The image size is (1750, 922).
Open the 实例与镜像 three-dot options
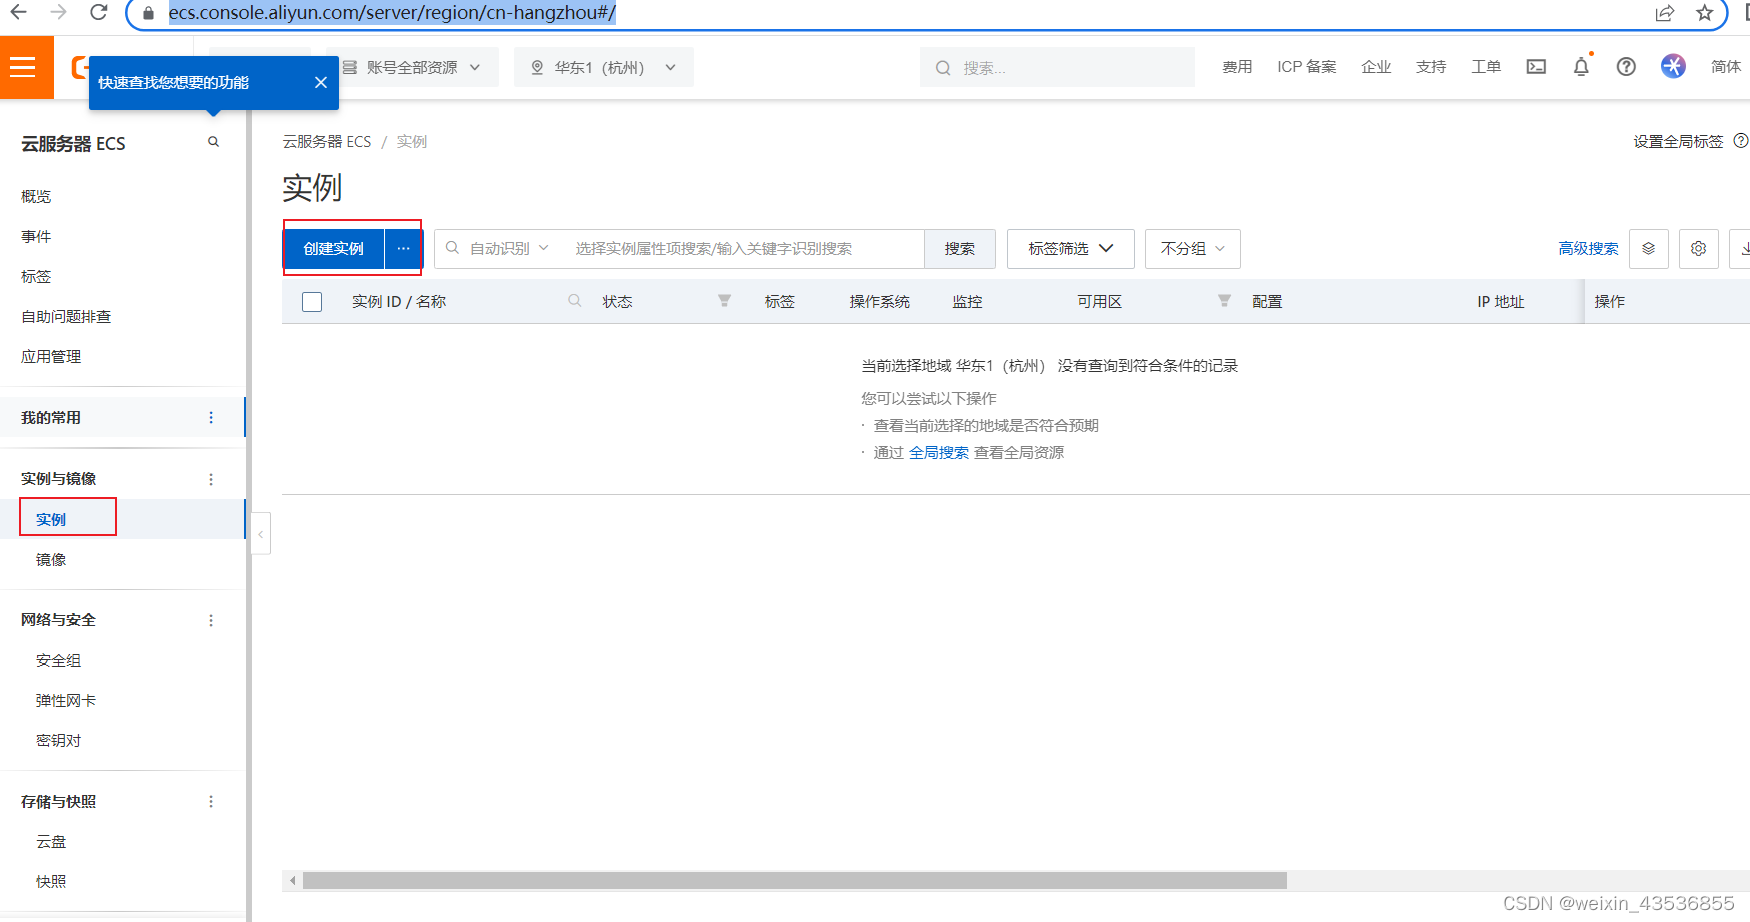click(x=211, y=479)
